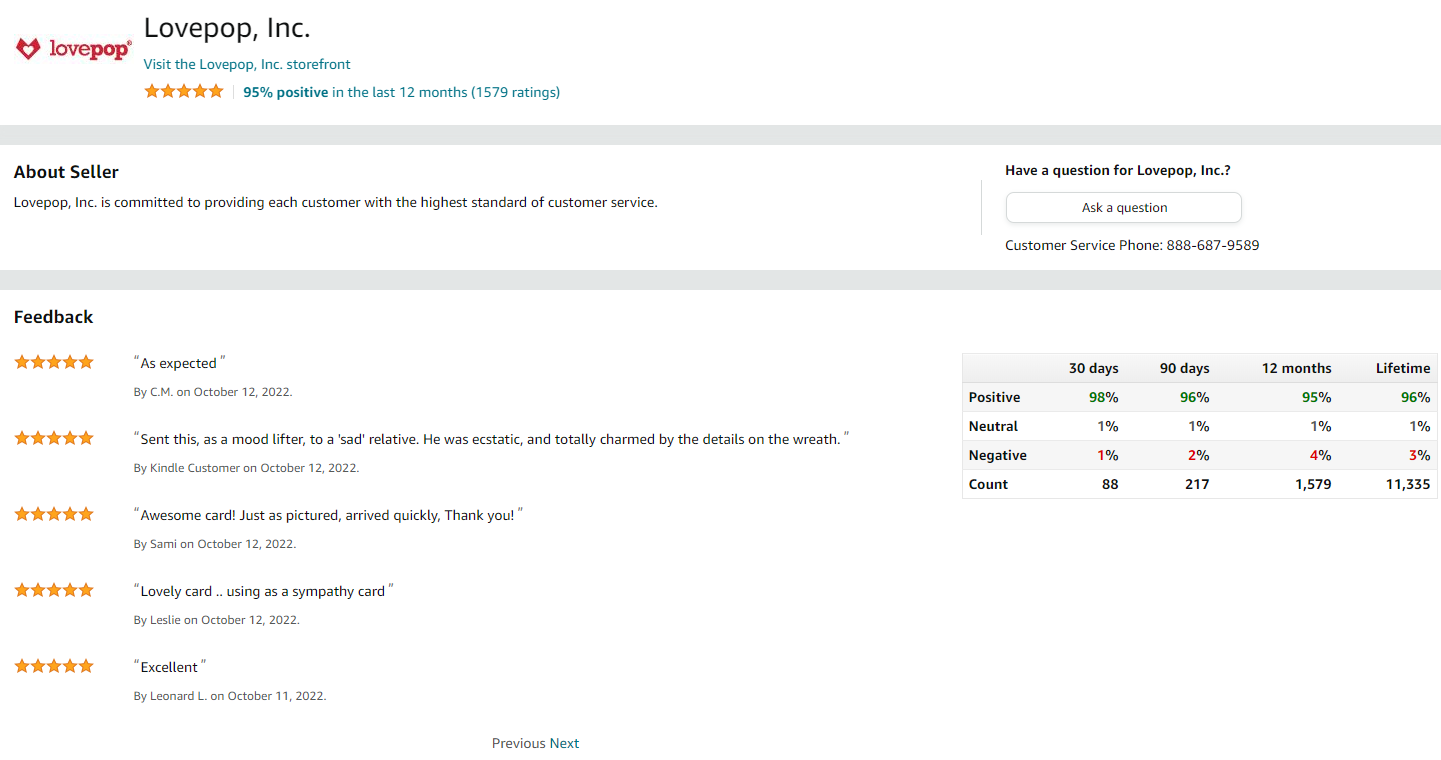1441x760 pixels.
Task: Click the stars for the Kindle Customer review
Action: (x=54, y=438)
